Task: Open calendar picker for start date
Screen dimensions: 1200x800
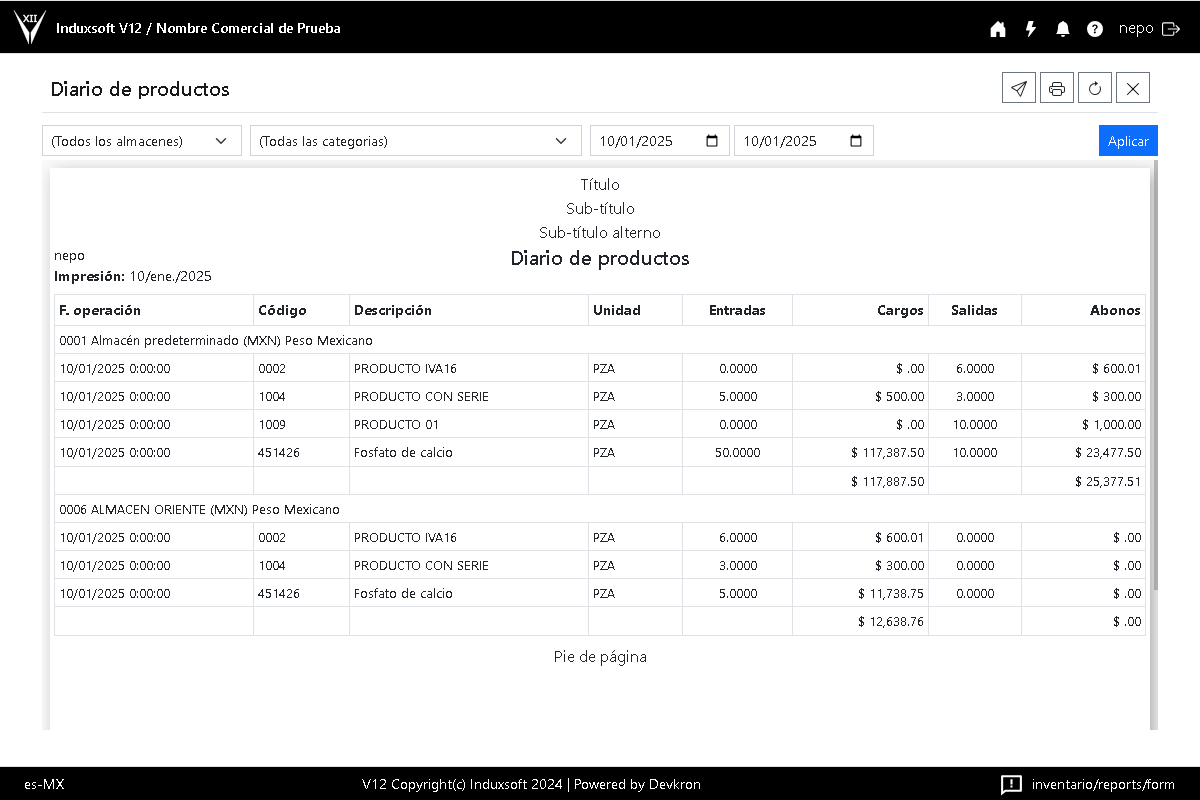Action: (712, 141)
